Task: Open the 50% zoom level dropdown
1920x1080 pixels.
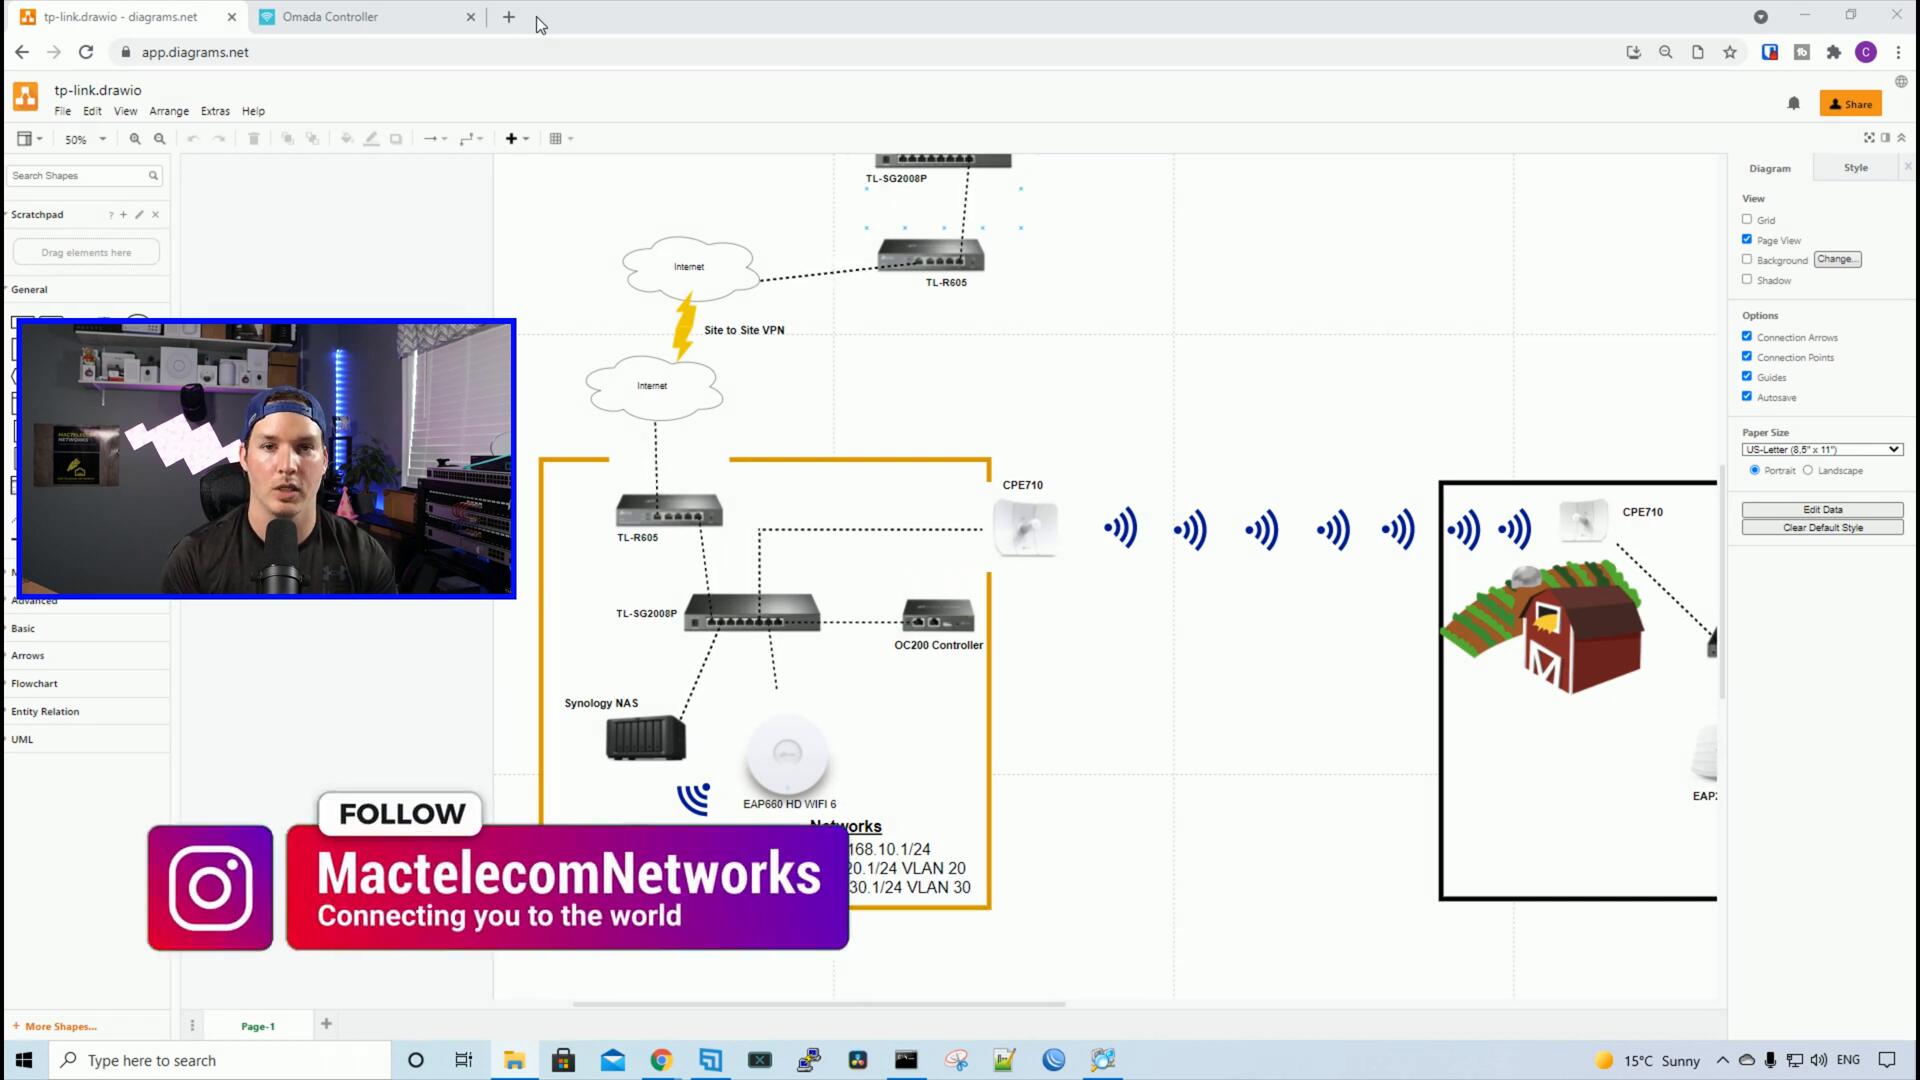Action: tap(85, 139)
